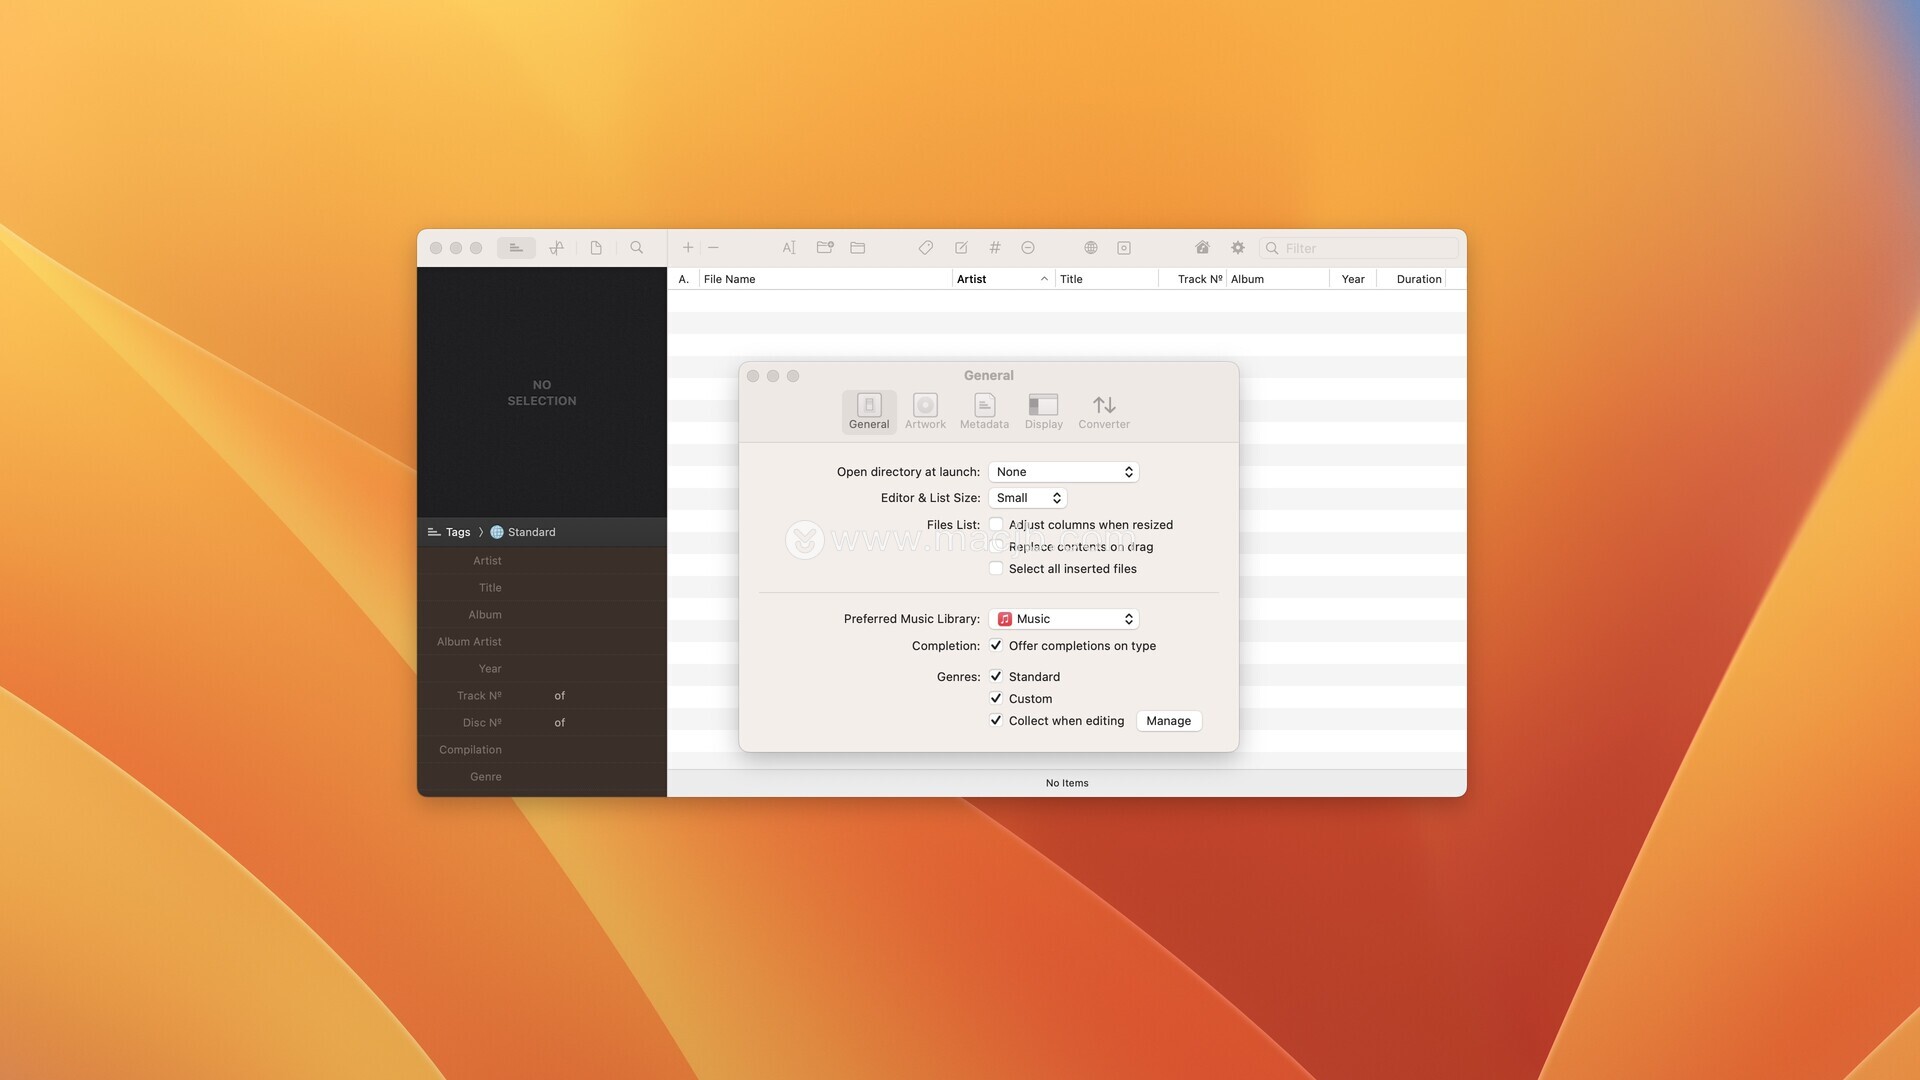Viewport: 1920px width, 1080px height.
Task: Click the hash number tracks icon
Action: click(995, 248)
